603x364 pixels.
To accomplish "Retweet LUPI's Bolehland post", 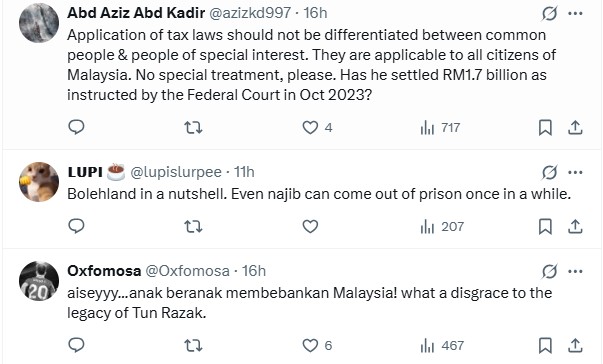I will pyautogui.click(x=193, y=226).
